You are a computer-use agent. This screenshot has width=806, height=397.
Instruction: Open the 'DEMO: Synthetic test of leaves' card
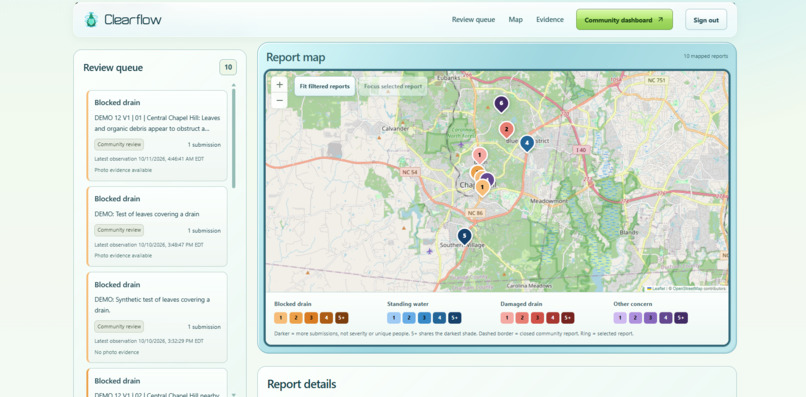157,317
